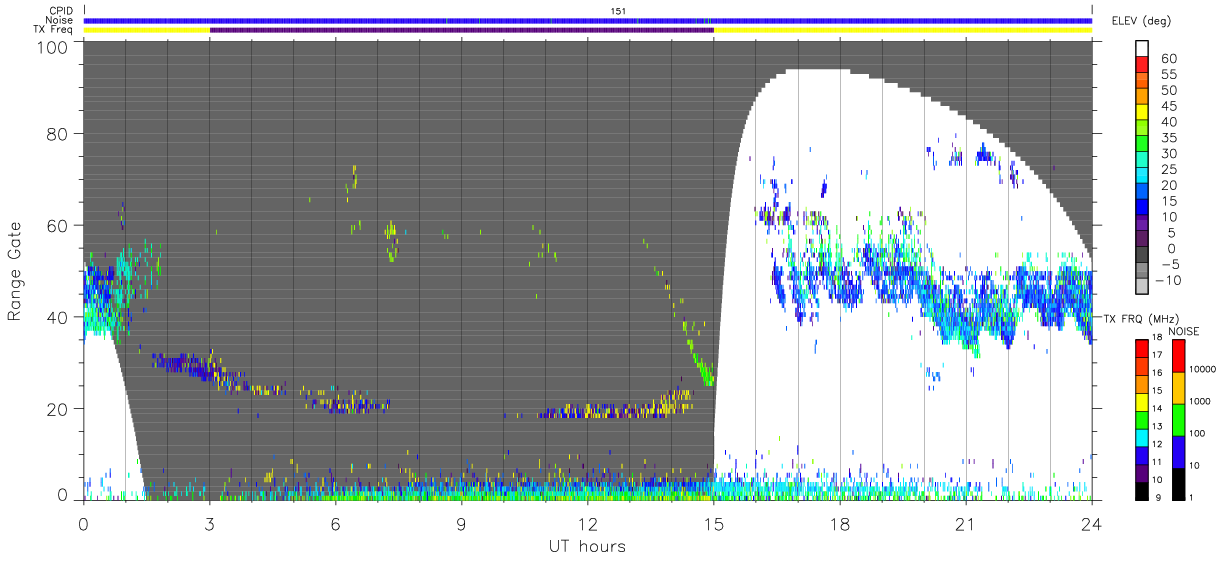Click the Noise row label above the plot
The image size is (1228, 567).
(x=61, y=20)
